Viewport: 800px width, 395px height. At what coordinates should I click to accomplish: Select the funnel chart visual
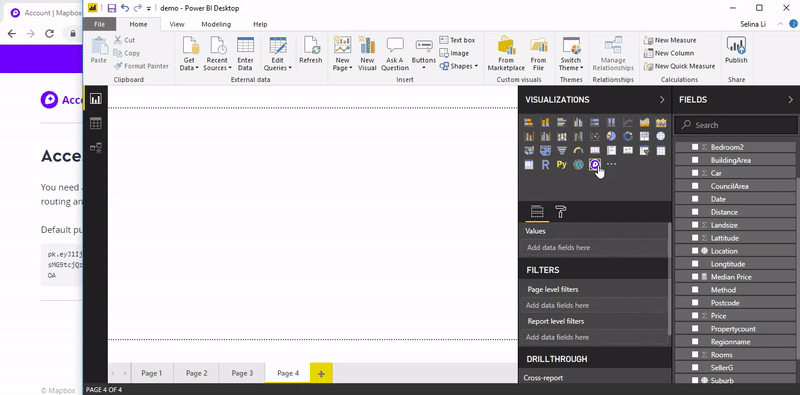[x=562, y=151]
